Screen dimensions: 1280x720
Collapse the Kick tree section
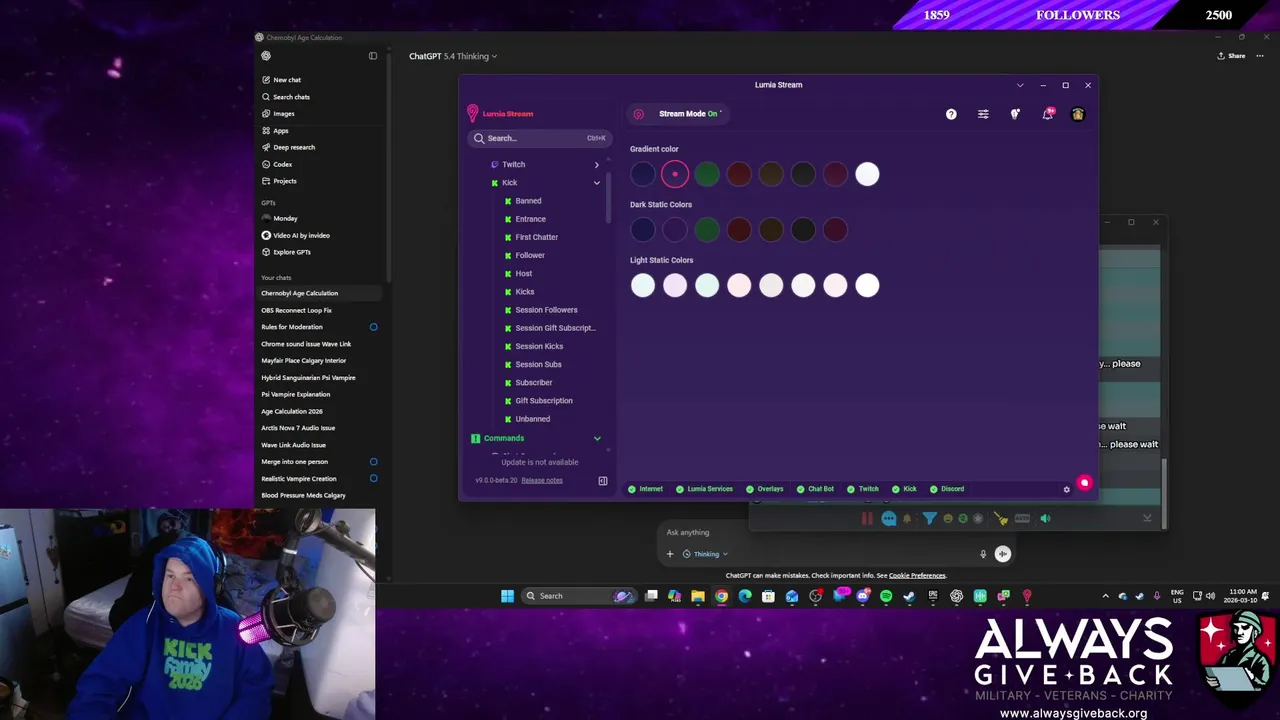597,183
